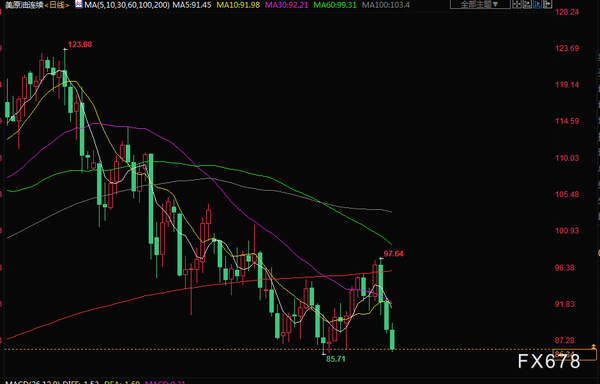Viewport: 600px width, 384px height.
Task: Click the 123.68 high price marker
Action: click(x=80, y=44)
